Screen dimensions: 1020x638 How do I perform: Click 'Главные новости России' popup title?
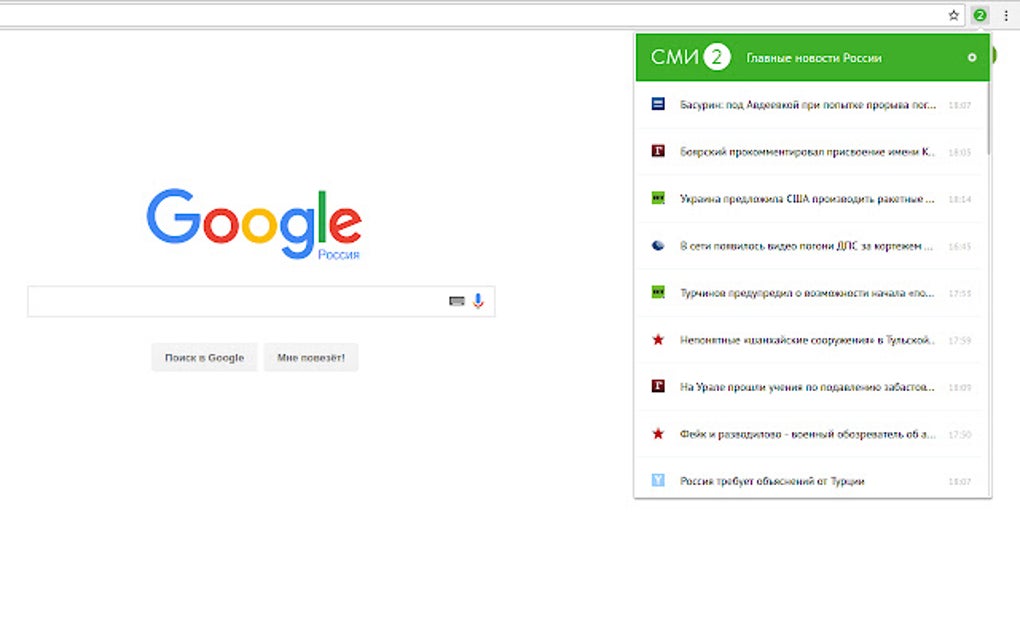pos(814,58)
